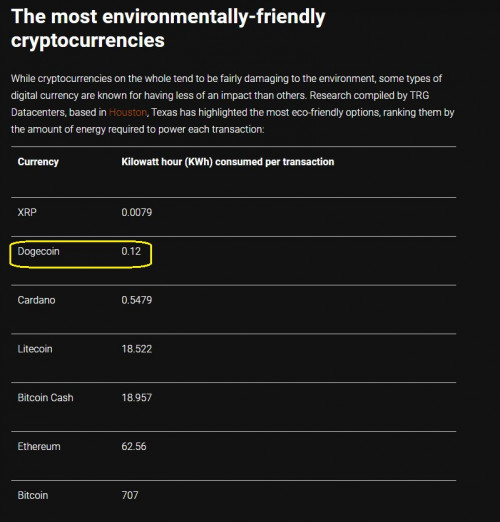Click the 707 value for Bitcoin
This screenshot has width=500, height=522.
pos(130,495)
